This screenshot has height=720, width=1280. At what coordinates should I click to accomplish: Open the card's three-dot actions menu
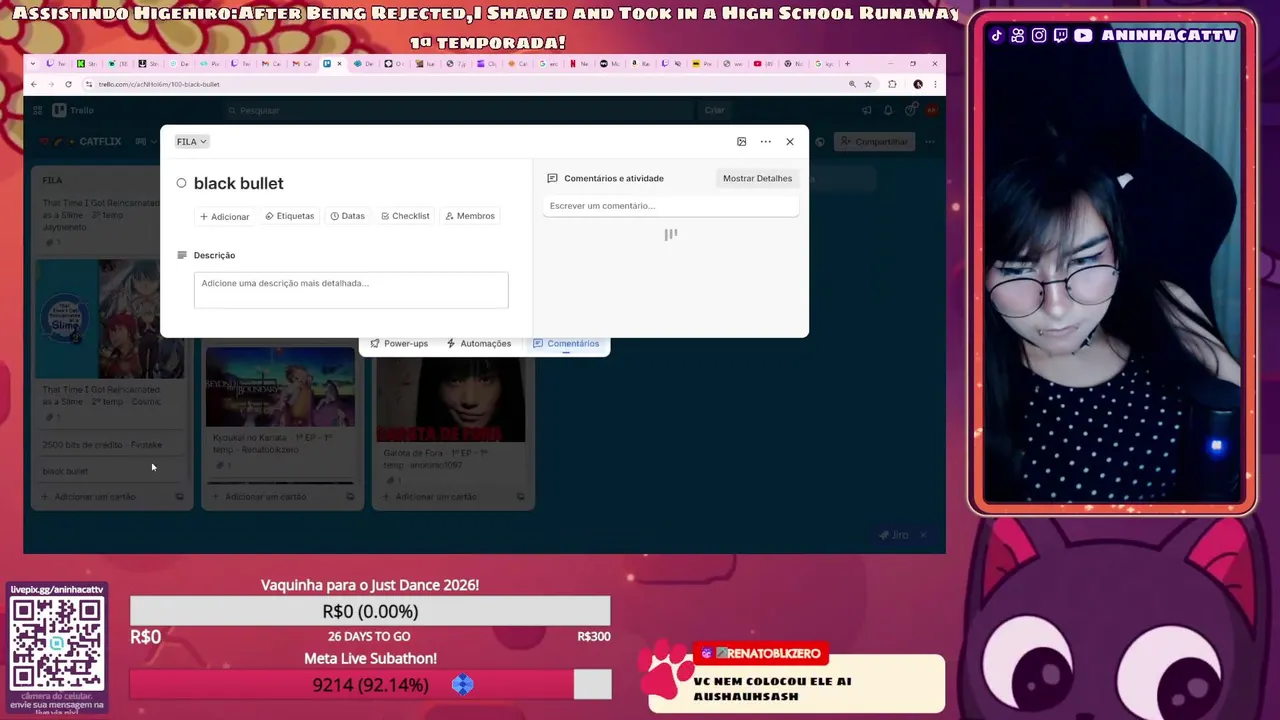[765, 141]
